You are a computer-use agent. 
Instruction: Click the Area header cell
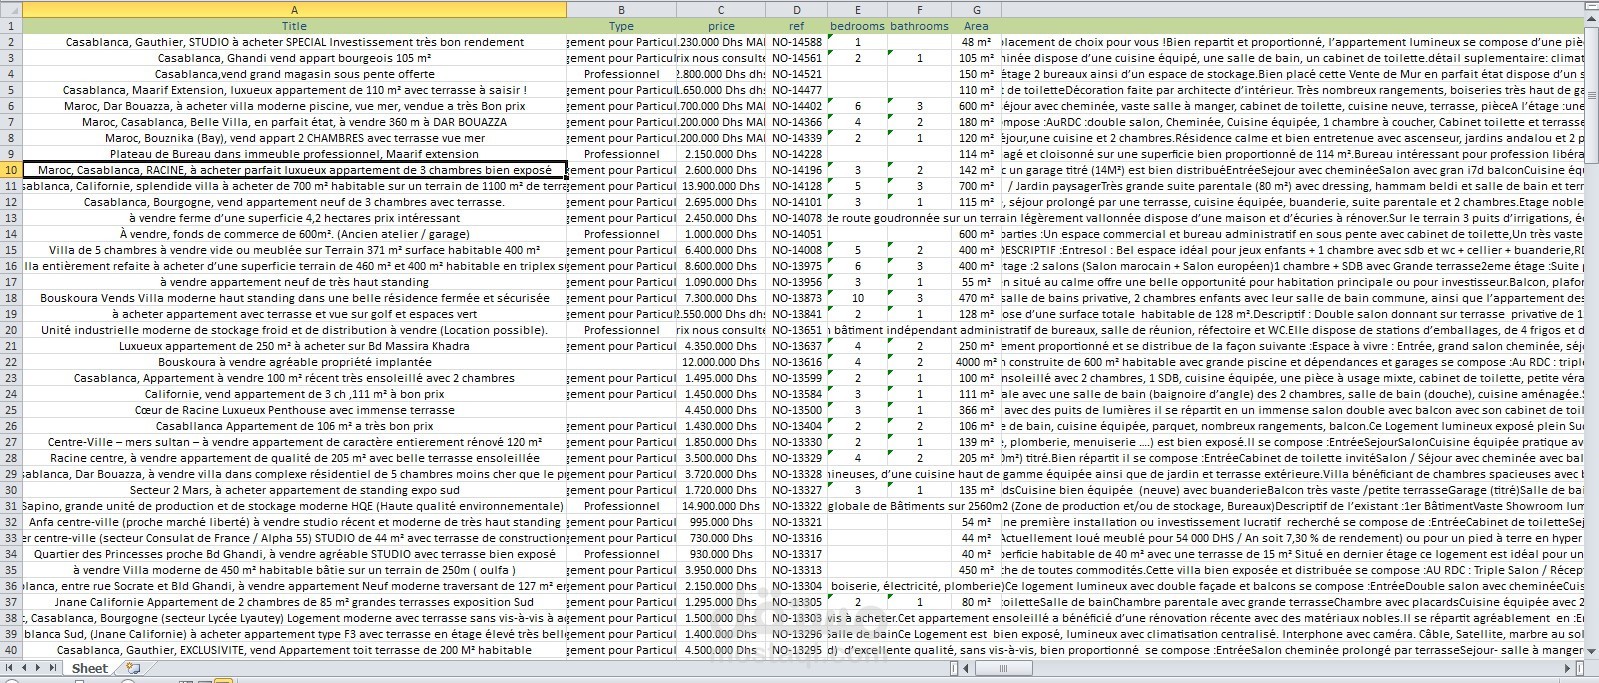[976, 26]
